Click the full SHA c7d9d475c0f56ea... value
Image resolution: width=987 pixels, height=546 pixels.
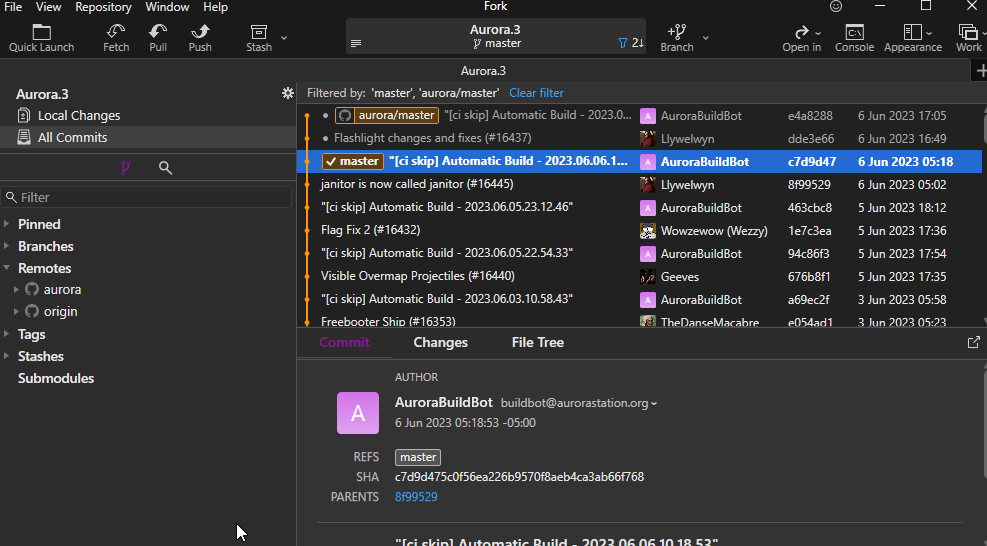[519, 477]
